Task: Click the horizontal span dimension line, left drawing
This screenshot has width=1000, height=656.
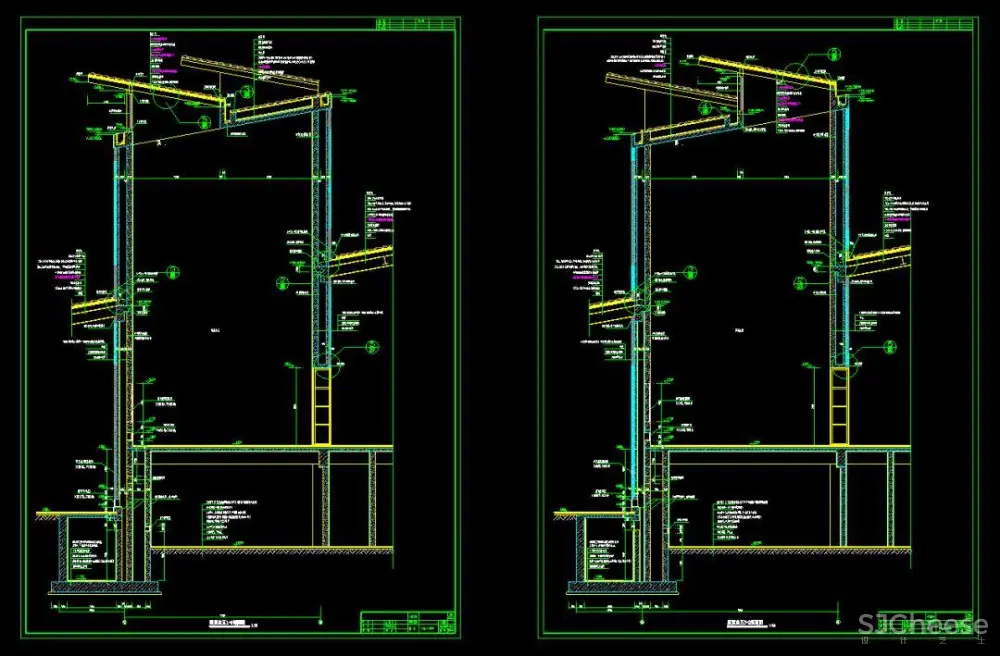Action: 222,178
